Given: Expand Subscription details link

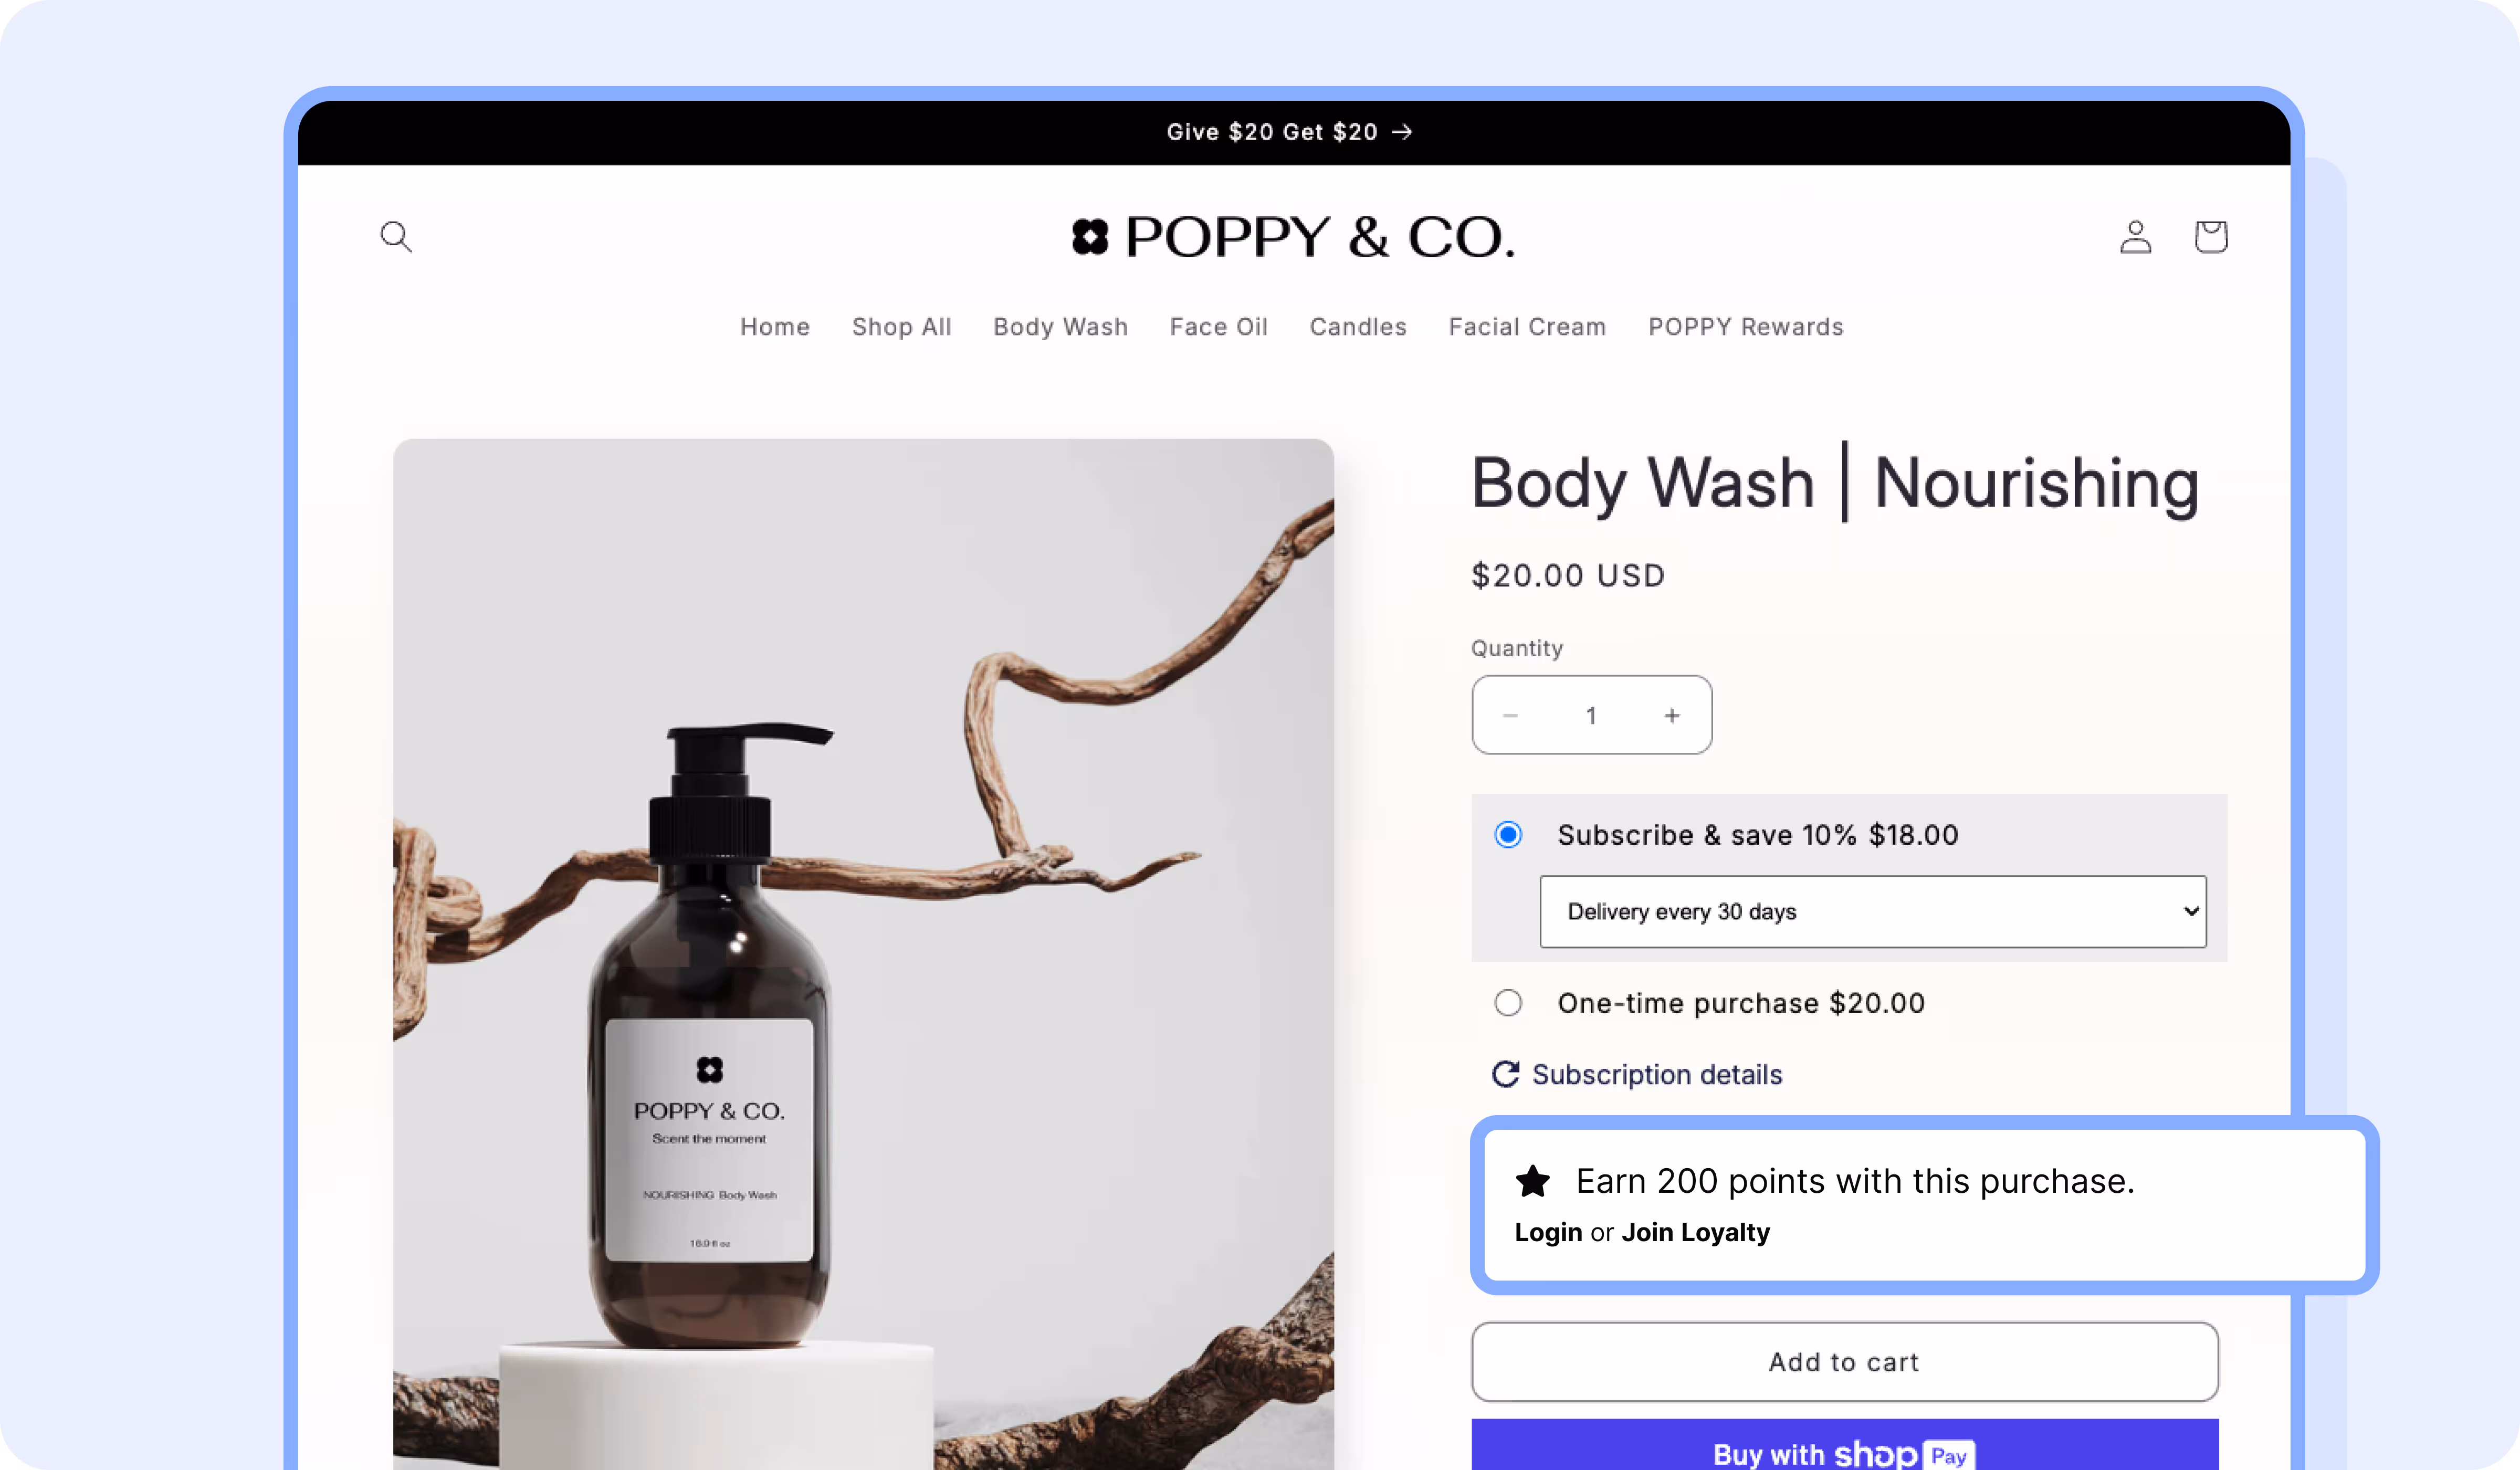Looking at the screenshot, I should [x=1657, y=1074].
